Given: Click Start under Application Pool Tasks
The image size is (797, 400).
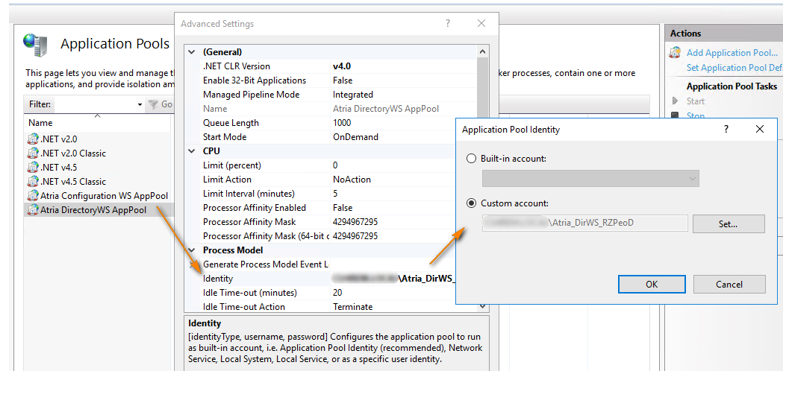Looking at the screenshot, I should 695,101.
